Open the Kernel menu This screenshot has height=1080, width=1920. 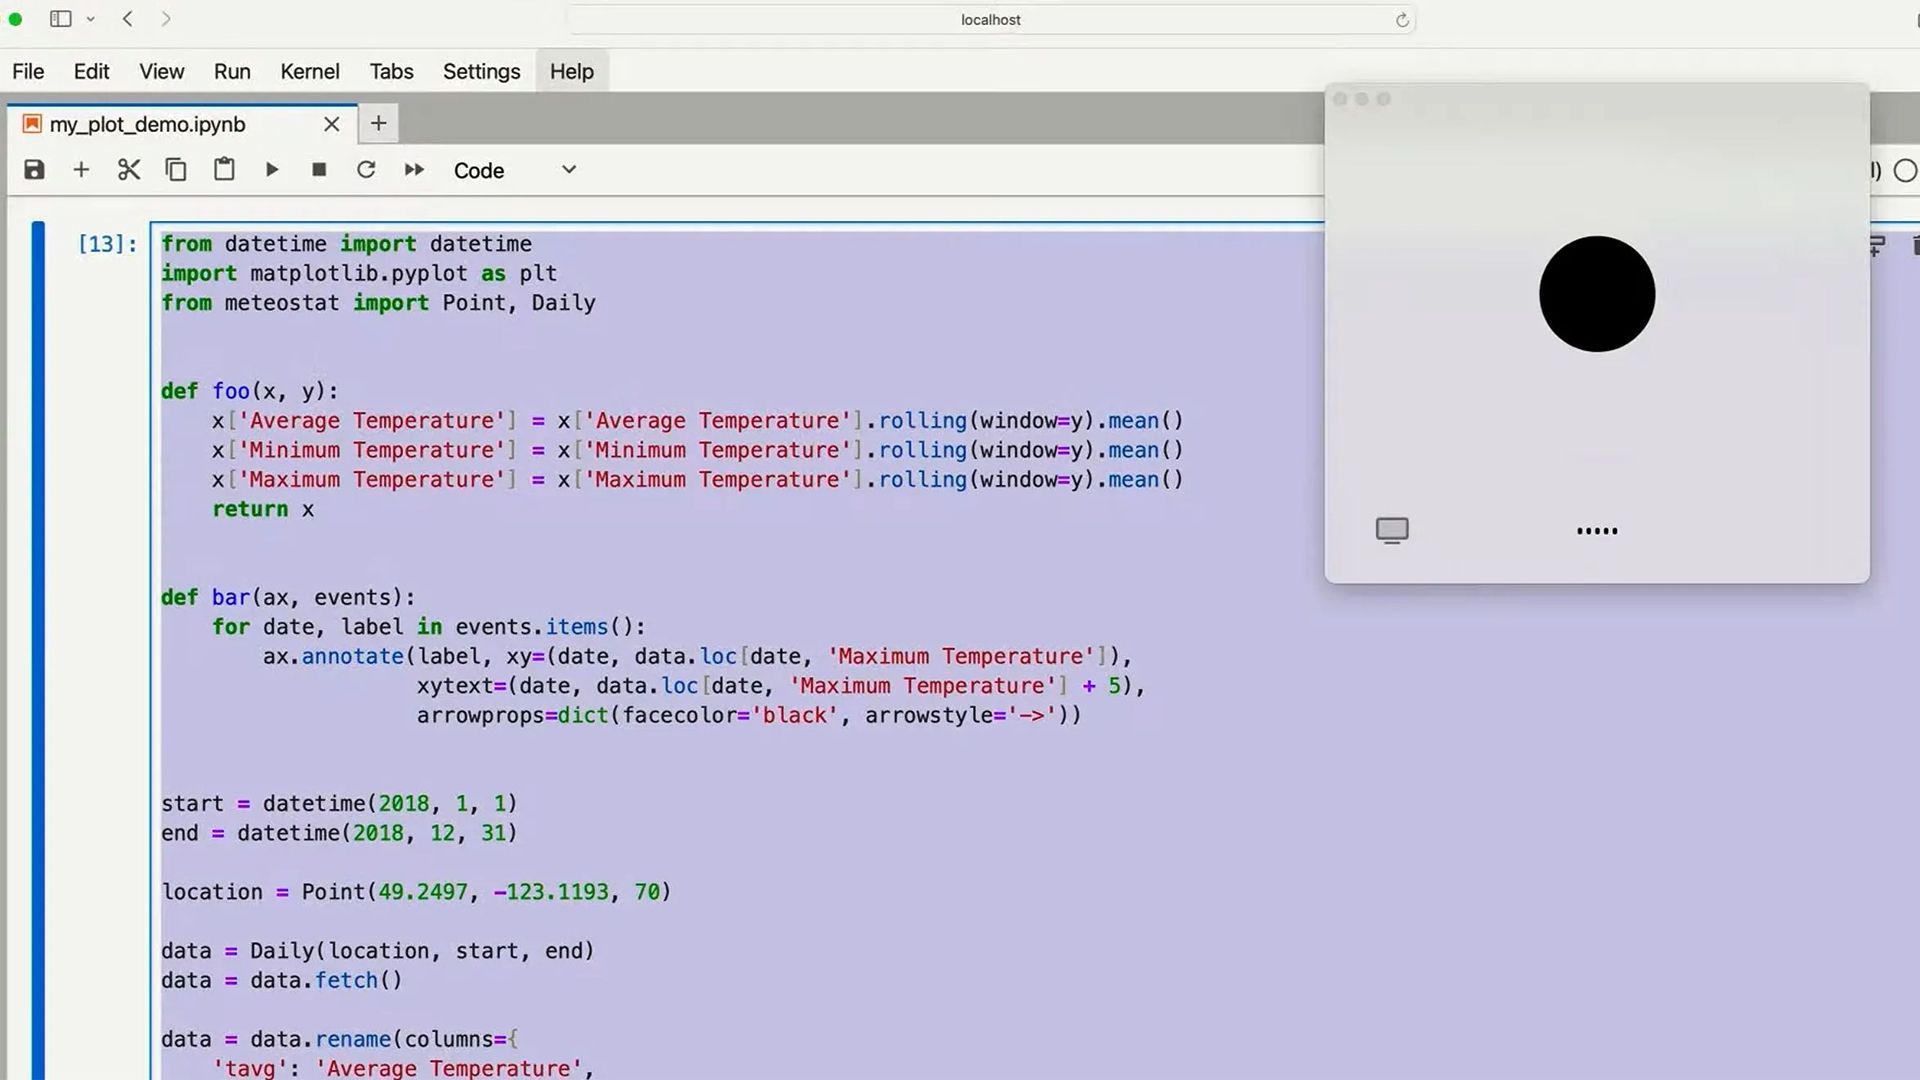coord(309,72)
